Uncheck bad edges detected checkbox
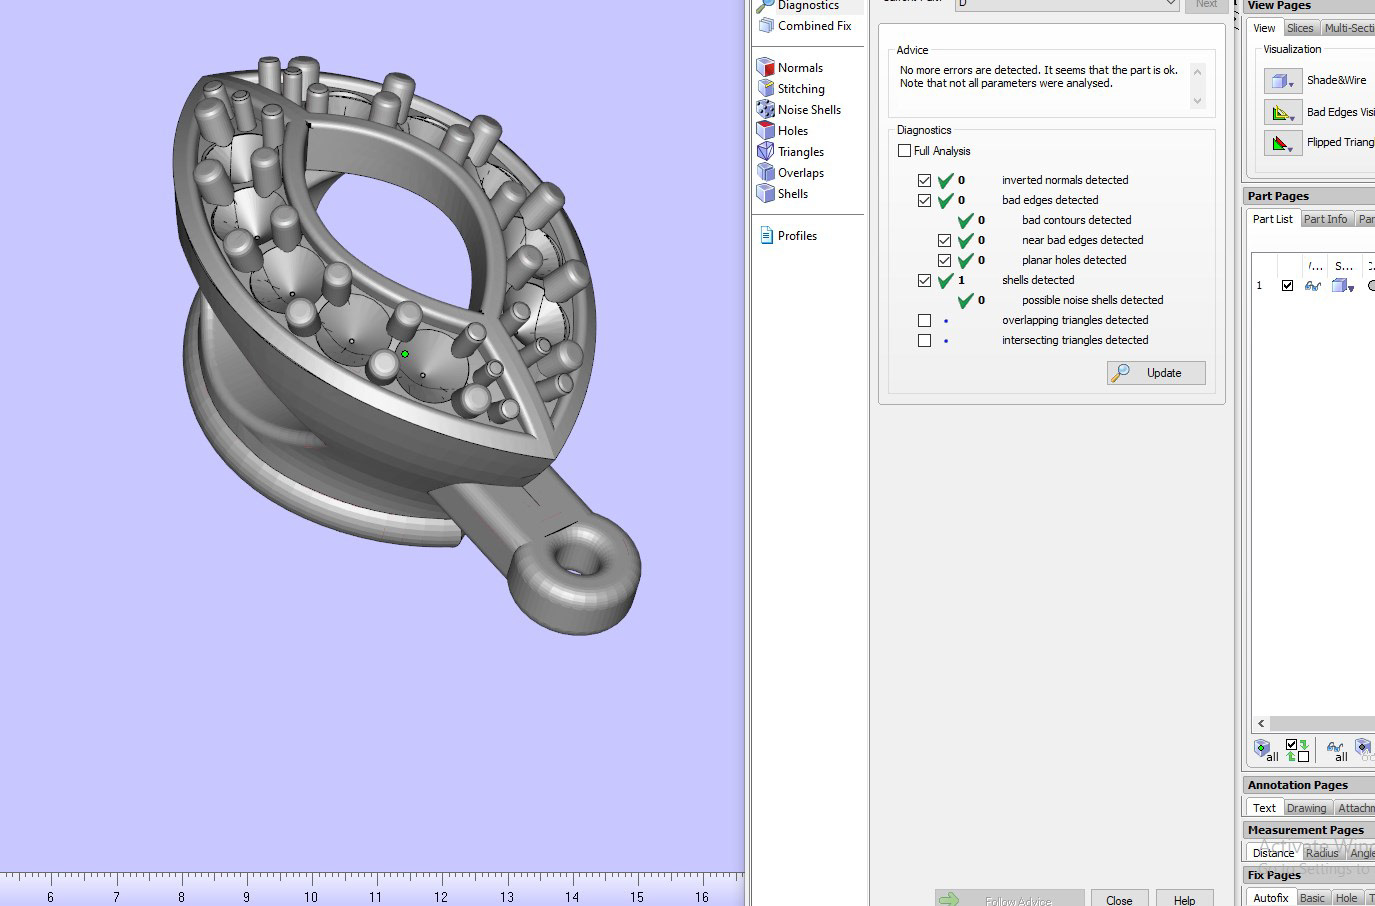 pyautogui.click(x=924, y=201)
